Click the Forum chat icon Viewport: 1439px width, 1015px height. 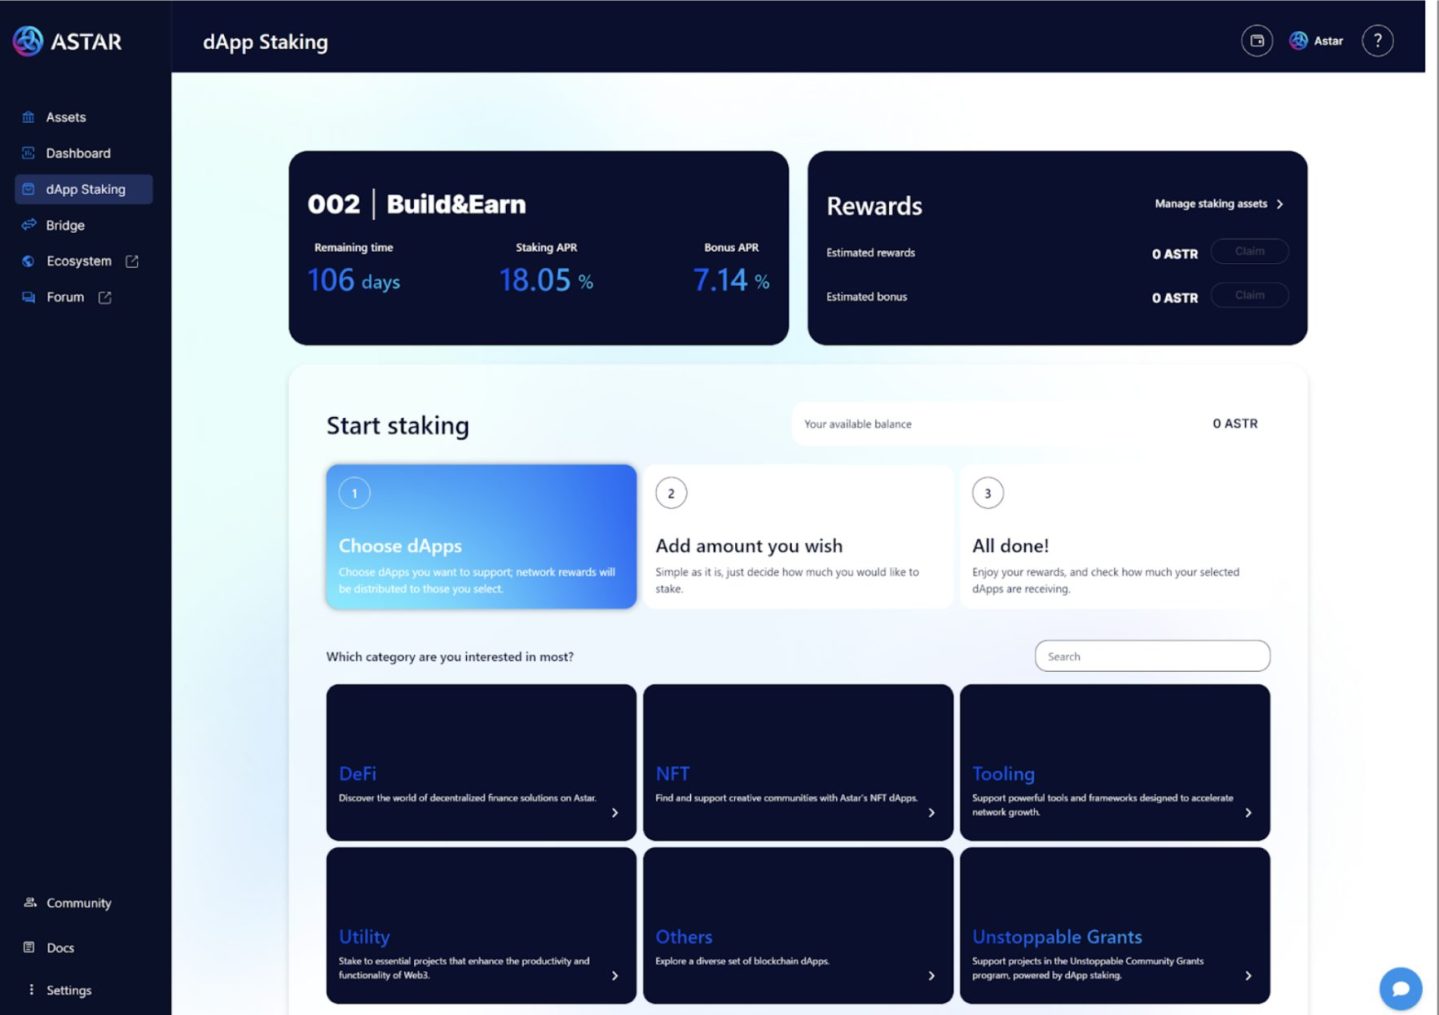click(28, 297)
